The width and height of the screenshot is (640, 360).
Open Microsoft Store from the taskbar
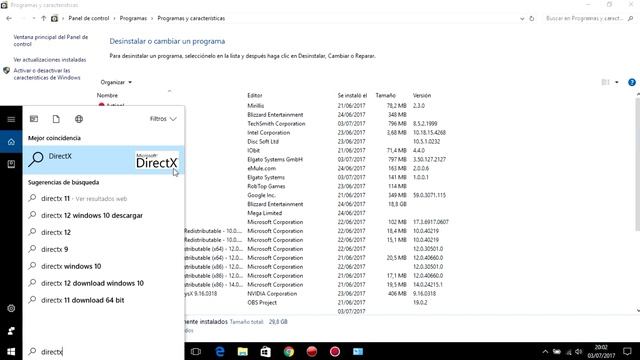coord(265,351)
